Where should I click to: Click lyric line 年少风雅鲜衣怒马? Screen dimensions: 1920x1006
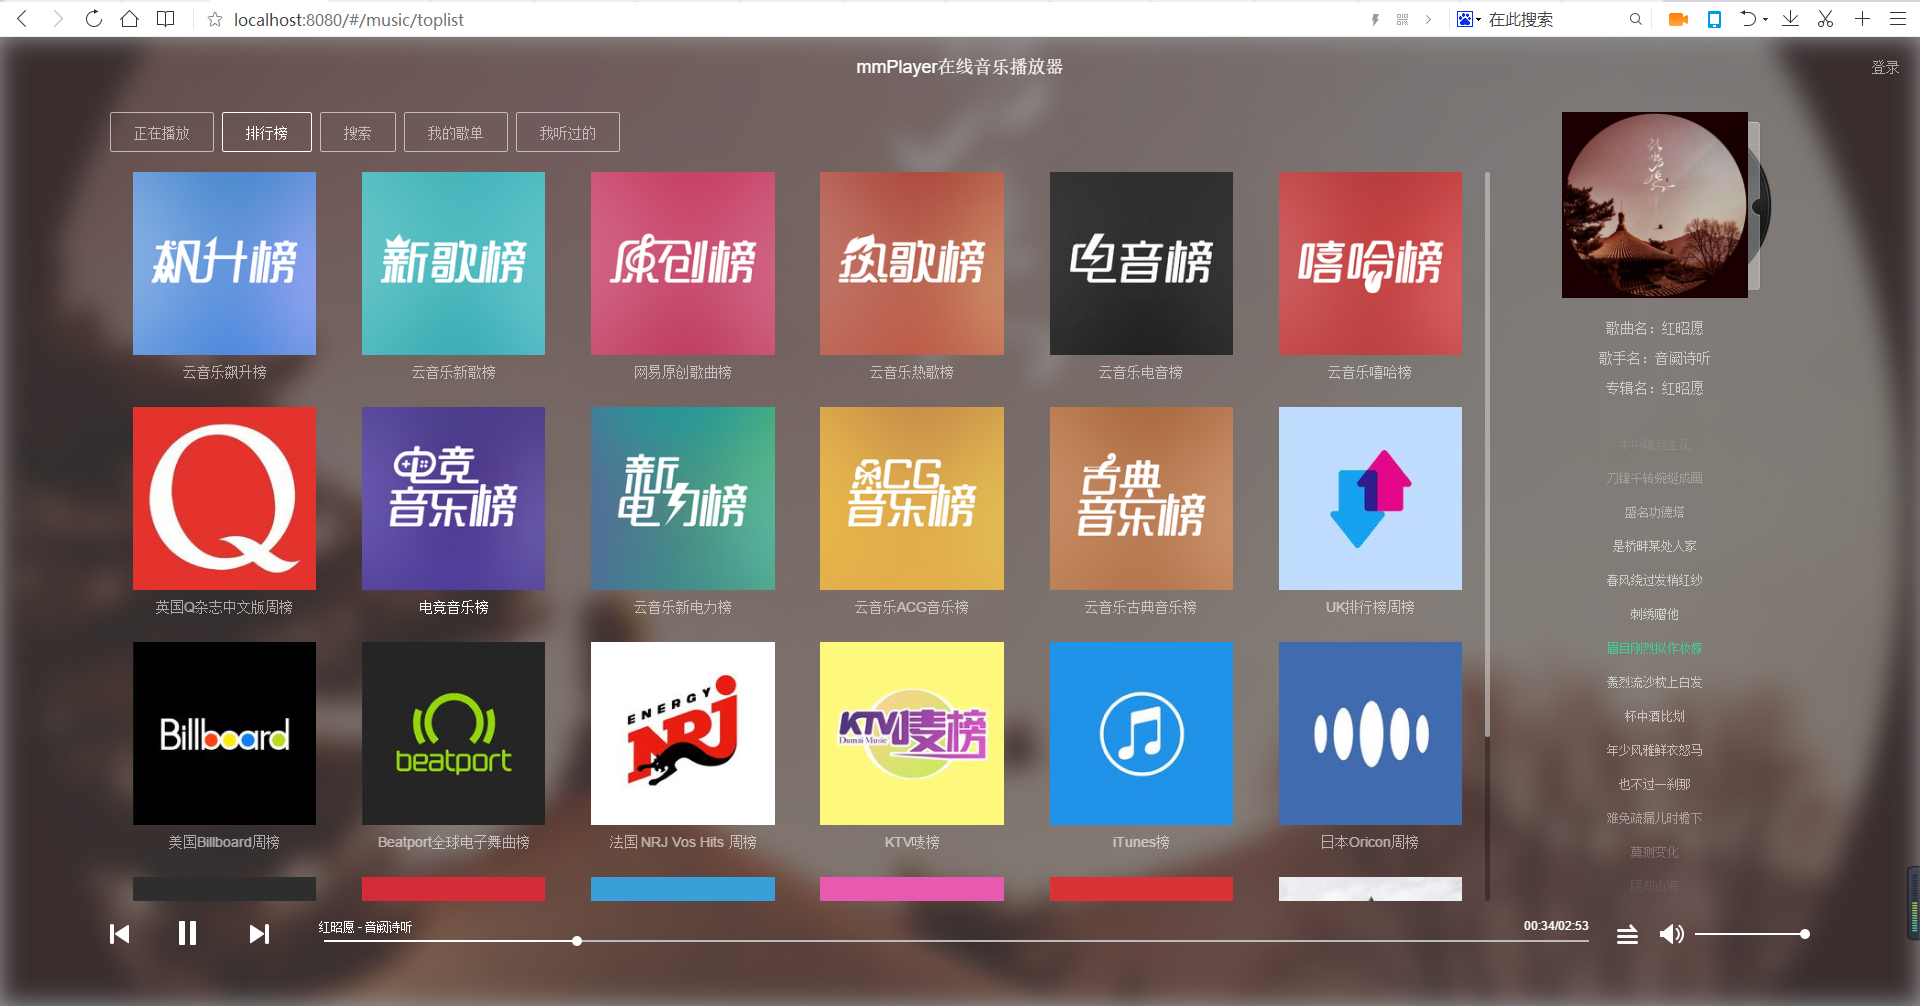1654,750
